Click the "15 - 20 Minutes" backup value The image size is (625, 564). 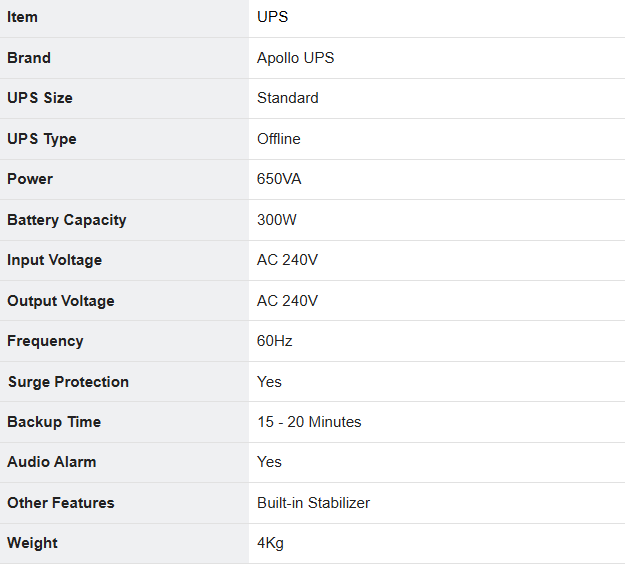click(309, 422)
